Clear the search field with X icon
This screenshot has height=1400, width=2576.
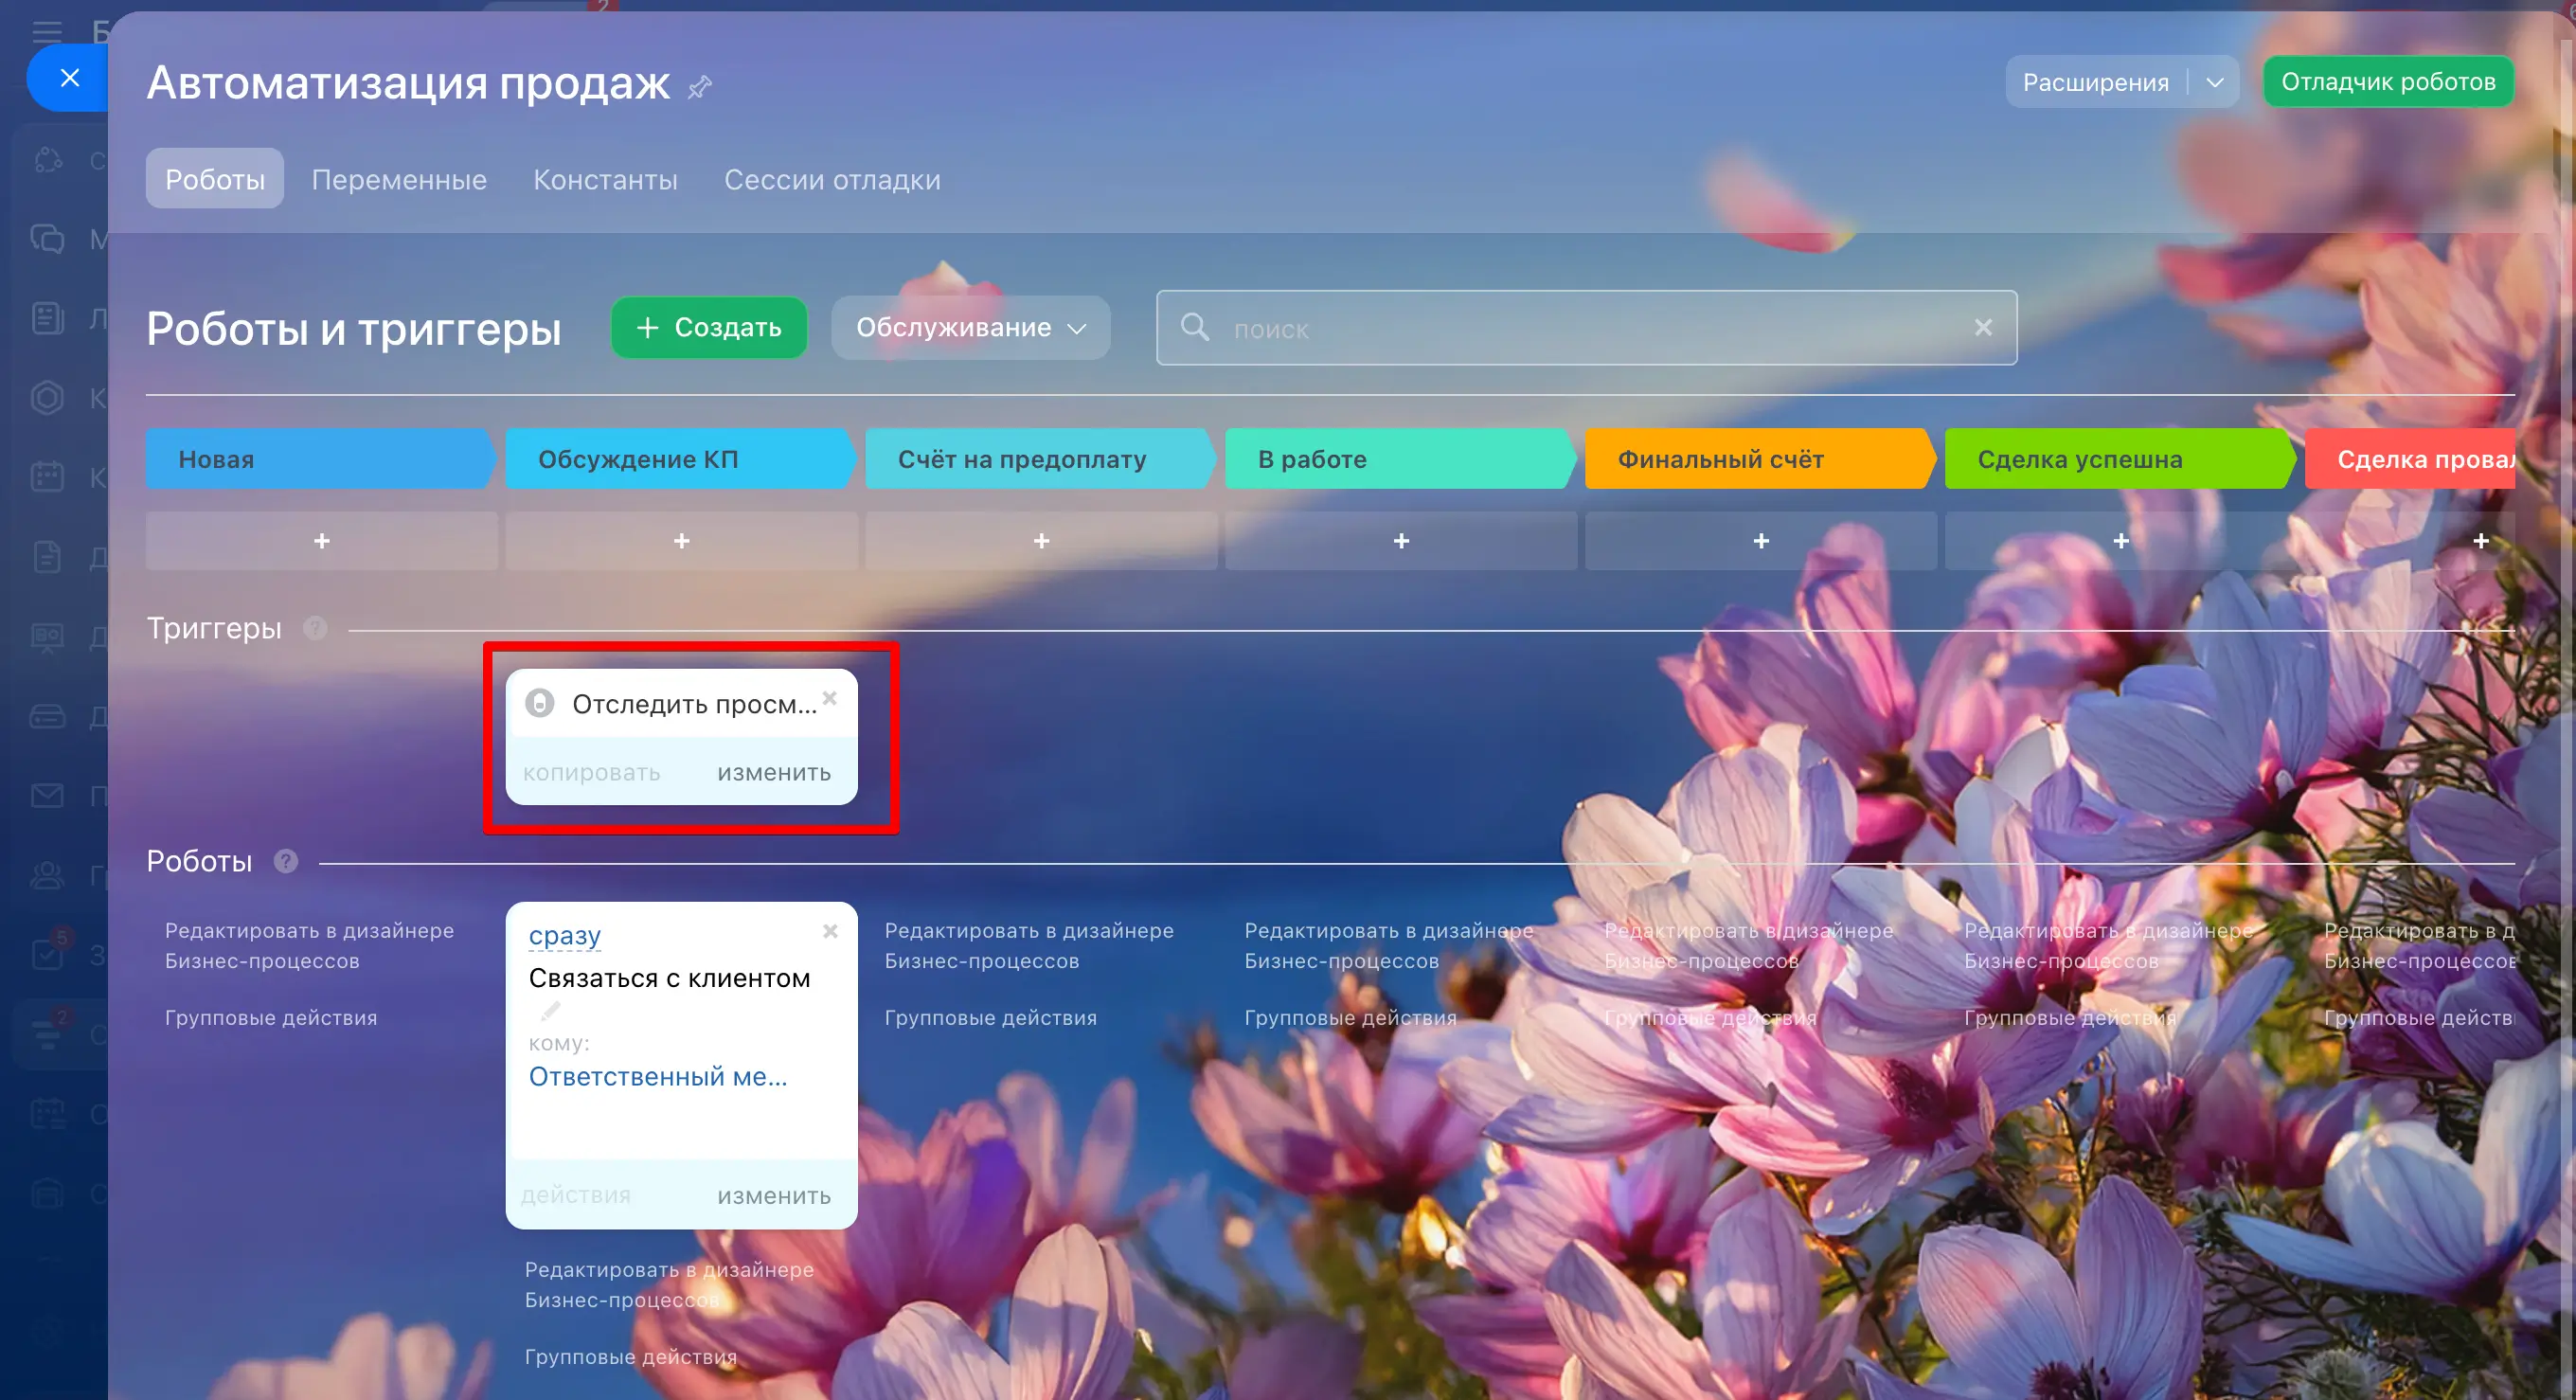click(x=1983, y=327)
